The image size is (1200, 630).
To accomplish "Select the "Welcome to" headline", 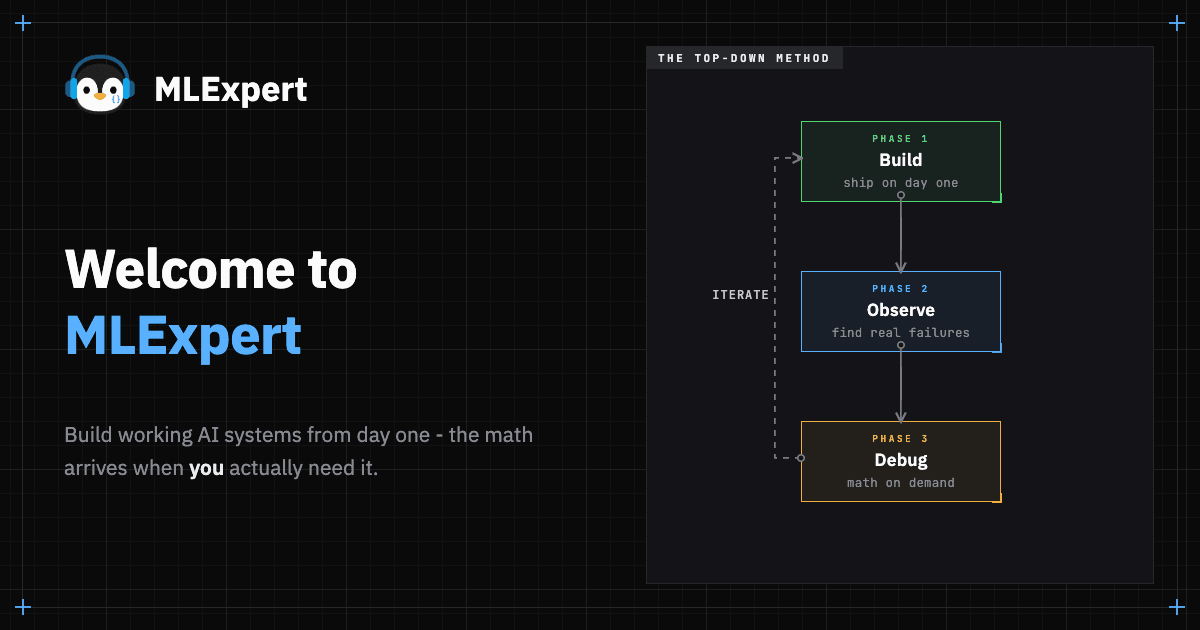I will click(x=211, y=268).
